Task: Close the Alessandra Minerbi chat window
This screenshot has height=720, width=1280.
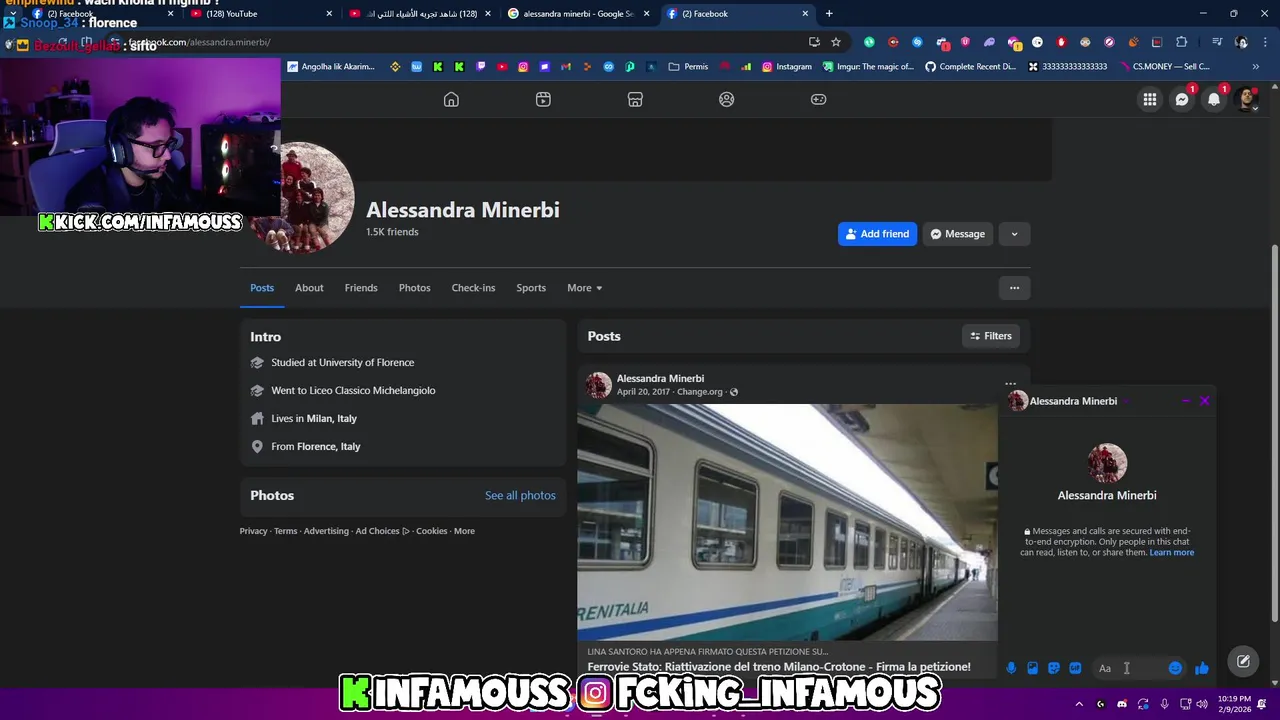Action: [x=1205, y=401]
